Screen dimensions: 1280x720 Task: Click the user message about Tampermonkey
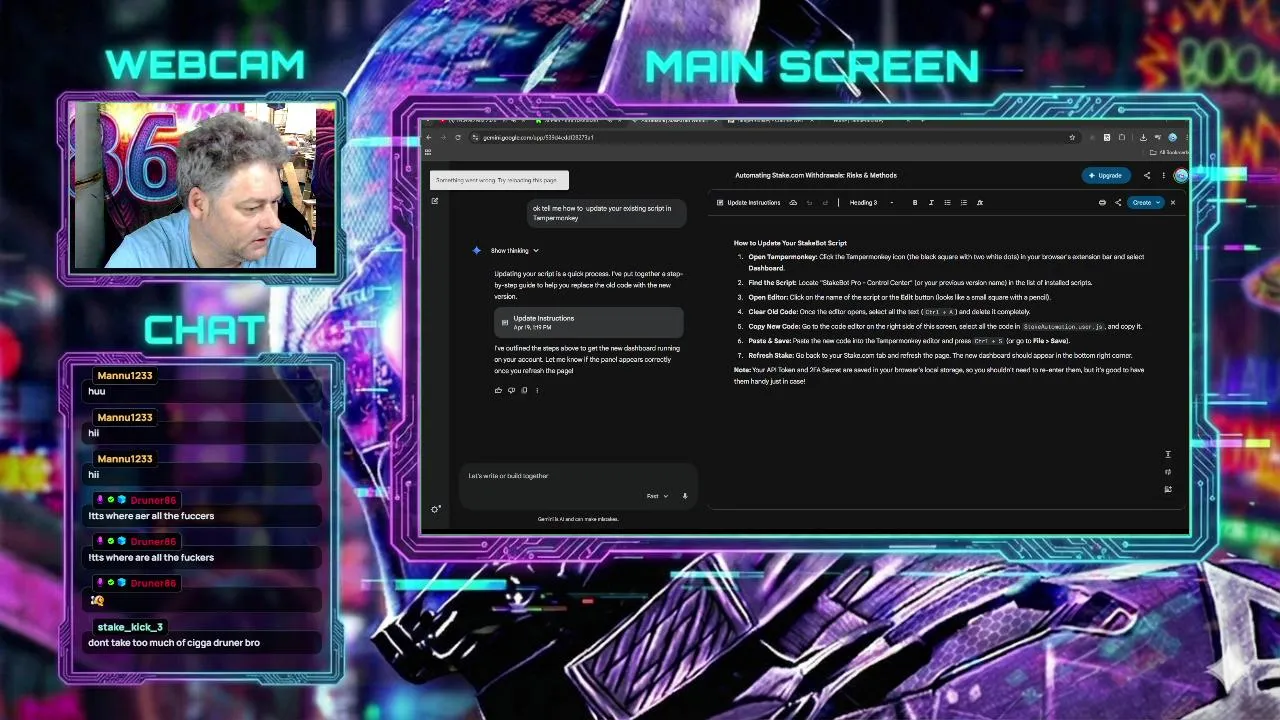coord(607,213)
